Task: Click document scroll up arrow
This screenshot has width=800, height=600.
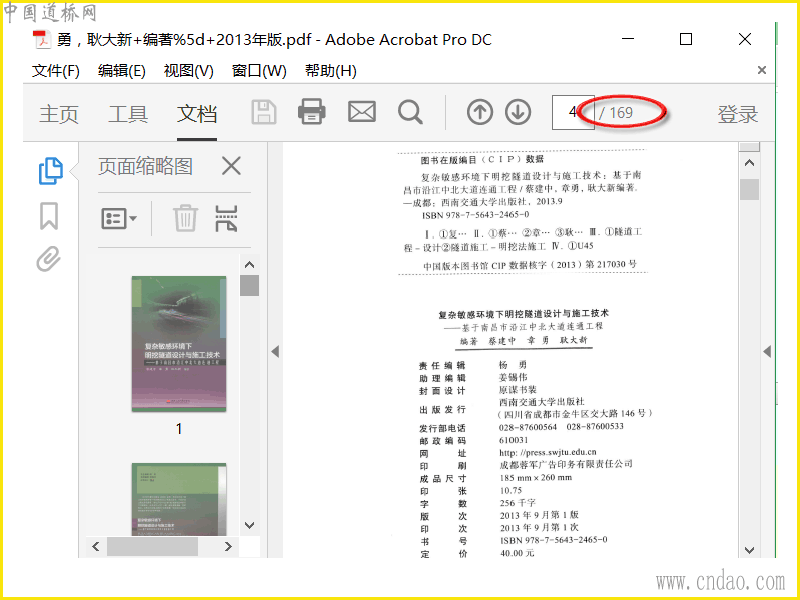Action: [x=749, y=163]
